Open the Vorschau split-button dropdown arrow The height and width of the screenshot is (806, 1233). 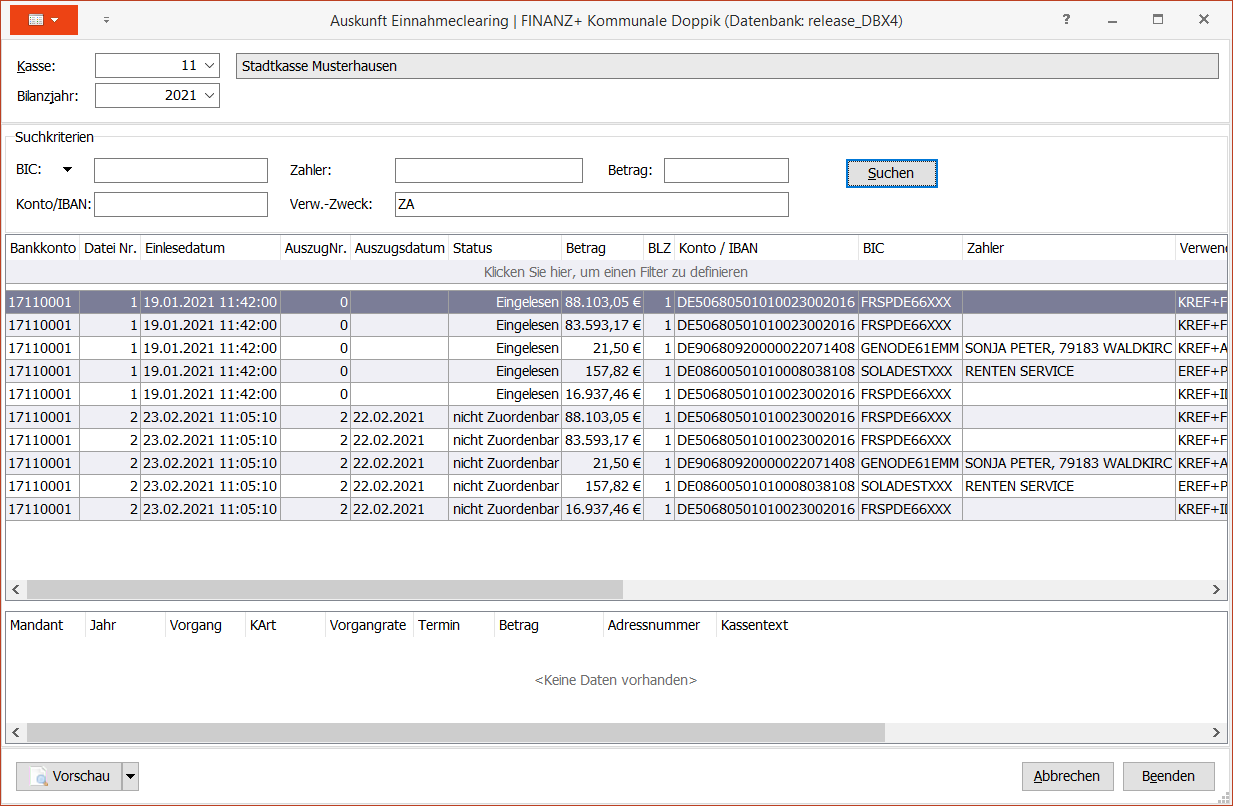pyautogui.click(x=130, y=776)
